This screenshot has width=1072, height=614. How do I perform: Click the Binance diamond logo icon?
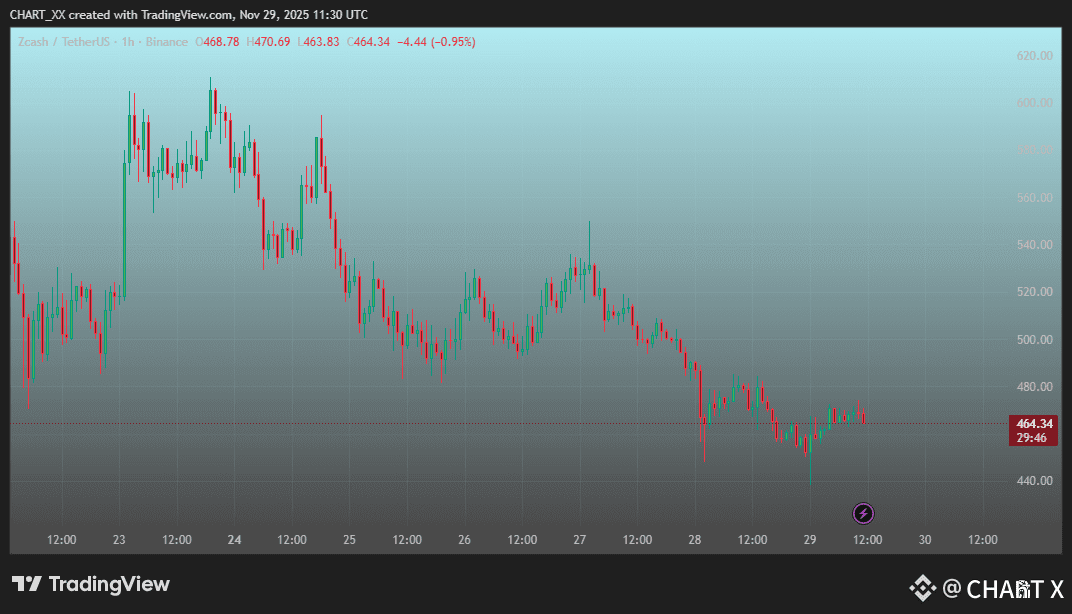click(x=922, y=588)
